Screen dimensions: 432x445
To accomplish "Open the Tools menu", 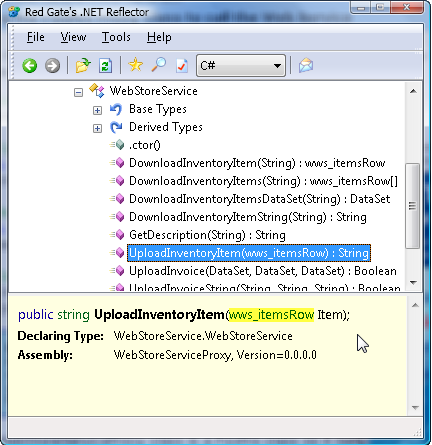I will pos(116,37).
